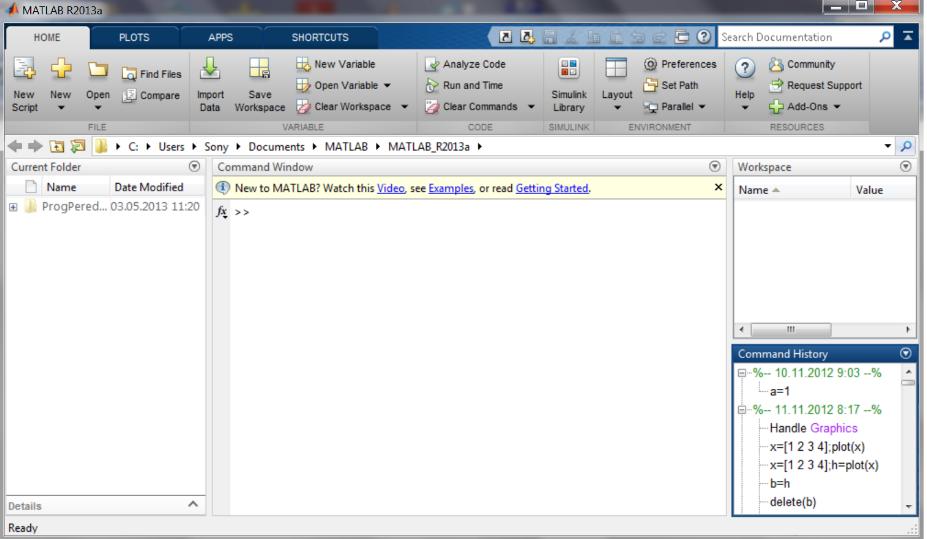
Task: Switch to the PLOTS tab
Action: point(134,37)
